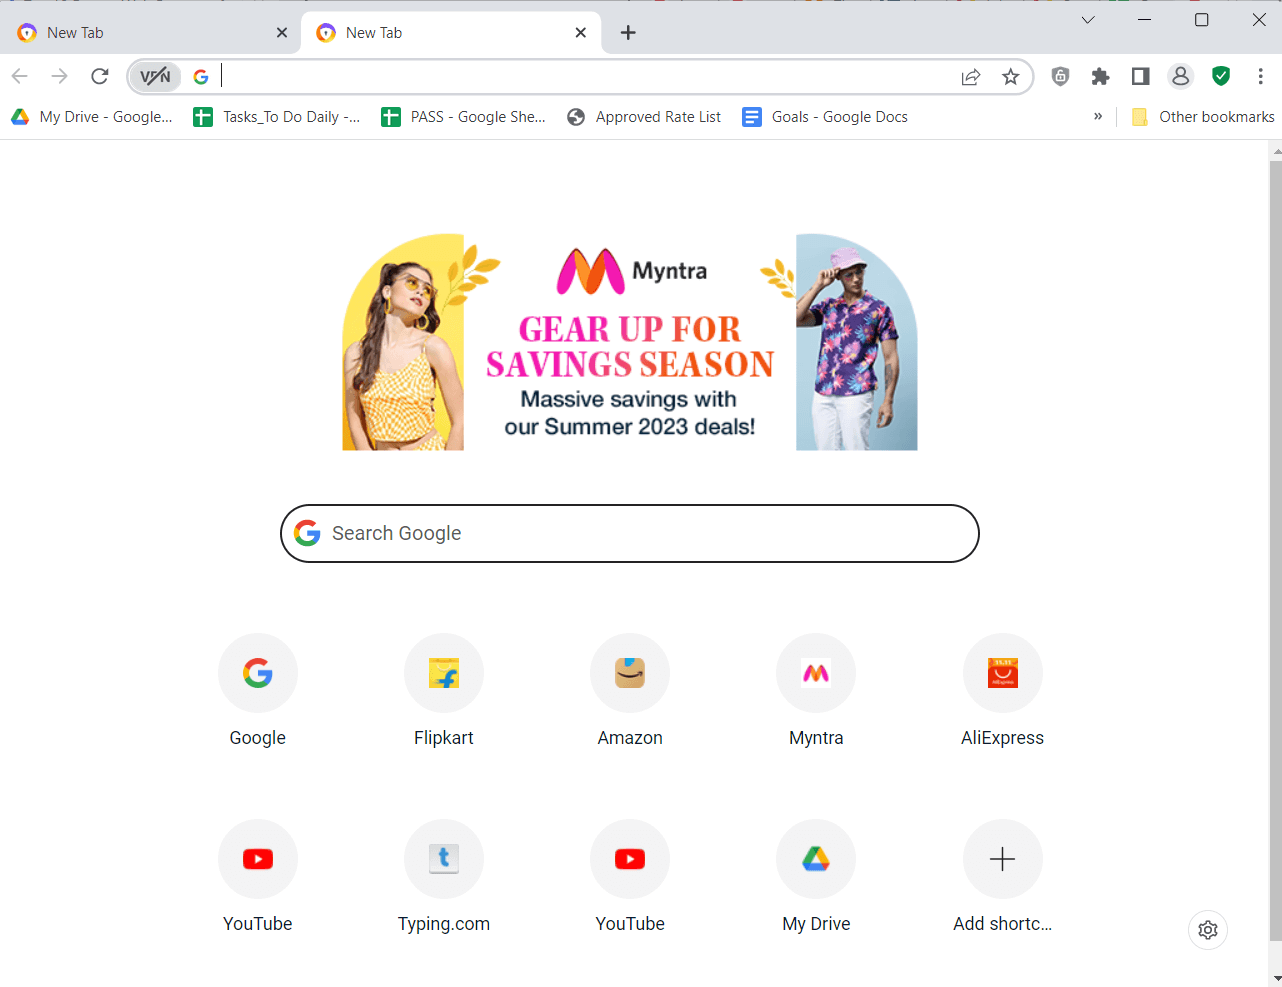Open Other bookmarks folder
This screenshot has width=1282, height=987.
(1203, 117)
